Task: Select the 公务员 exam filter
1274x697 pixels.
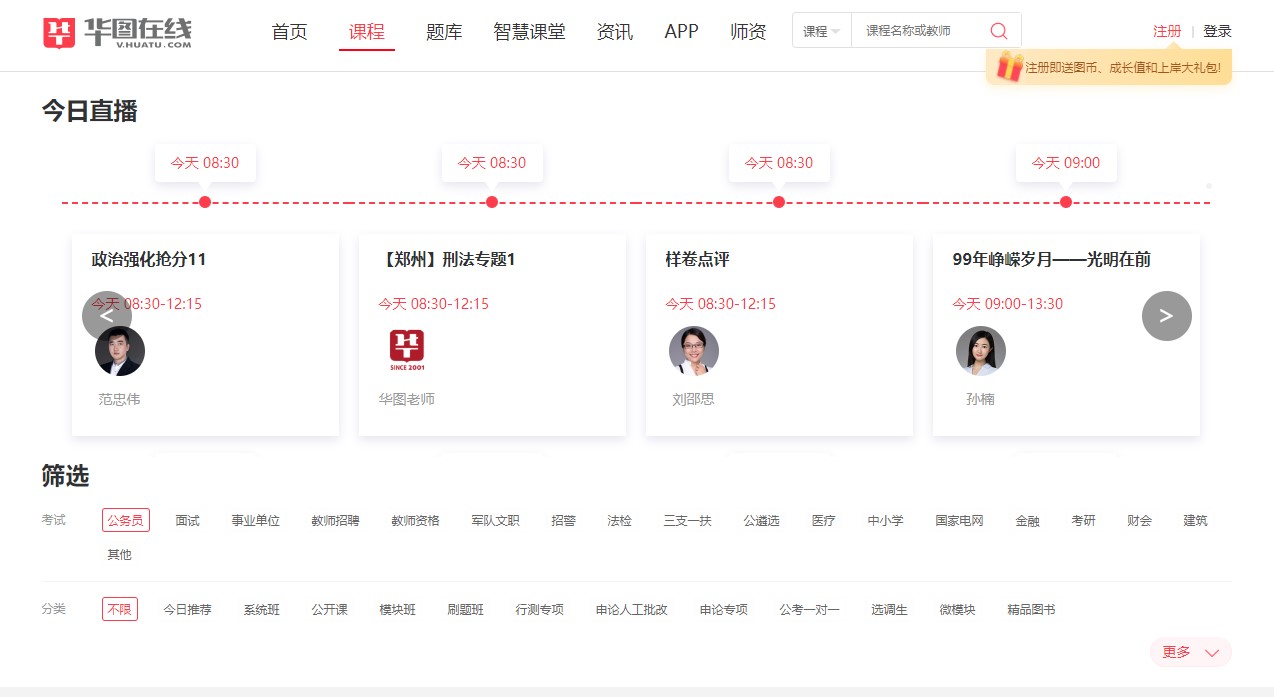Action: [125, 519]
